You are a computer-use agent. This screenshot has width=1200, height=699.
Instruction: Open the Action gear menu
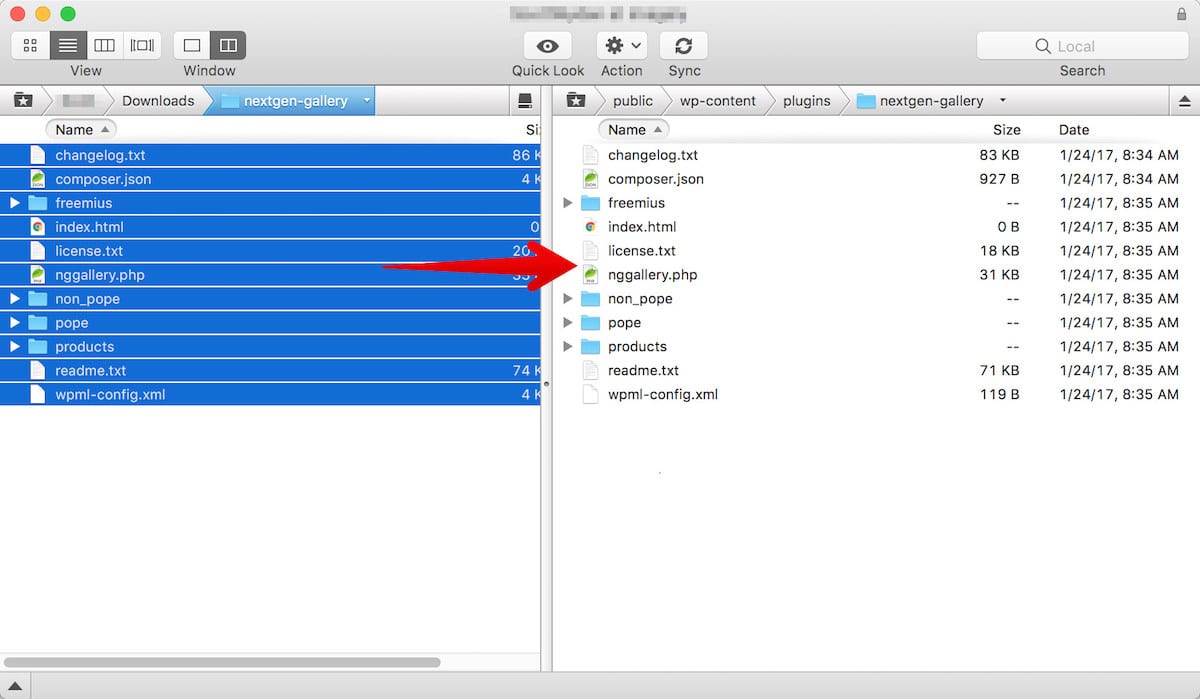pos(622,45)
